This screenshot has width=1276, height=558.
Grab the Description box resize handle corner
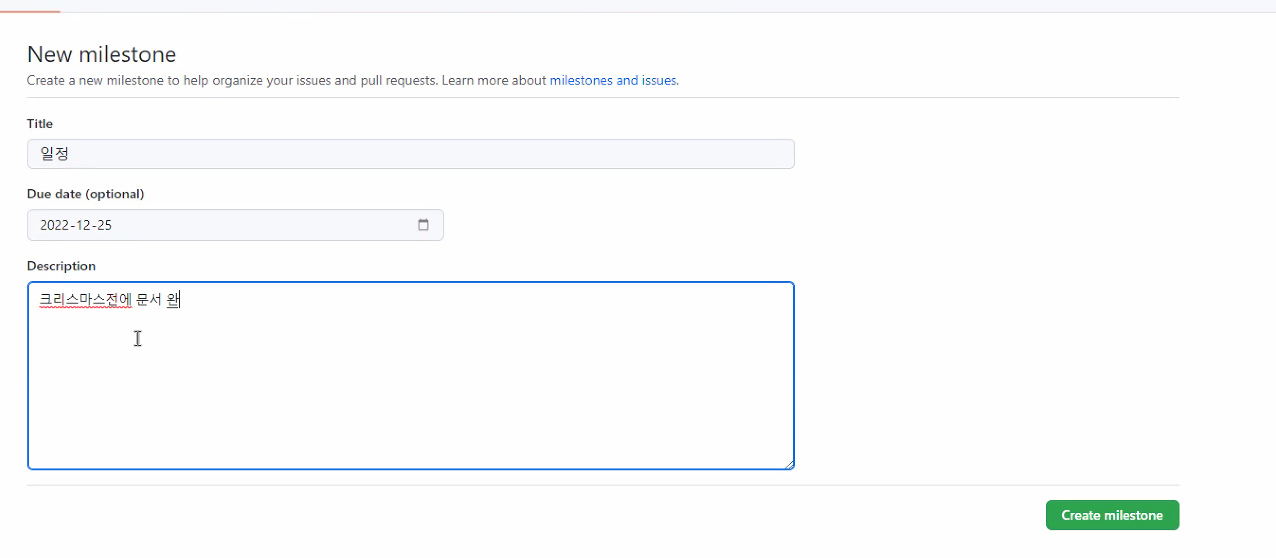tap(789, 463)
